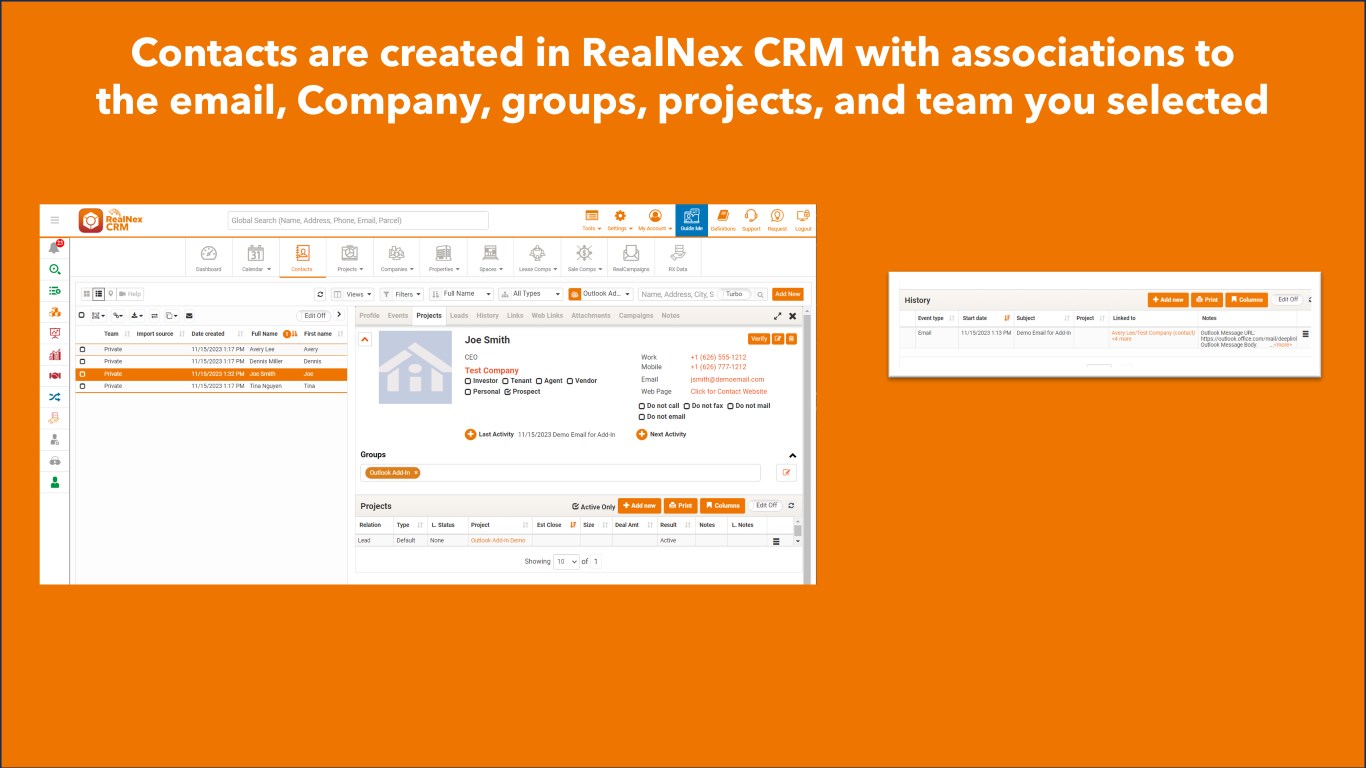Switch to list view icon
Viewport: 1366px width, 768px height.
[x=99, y=294]
